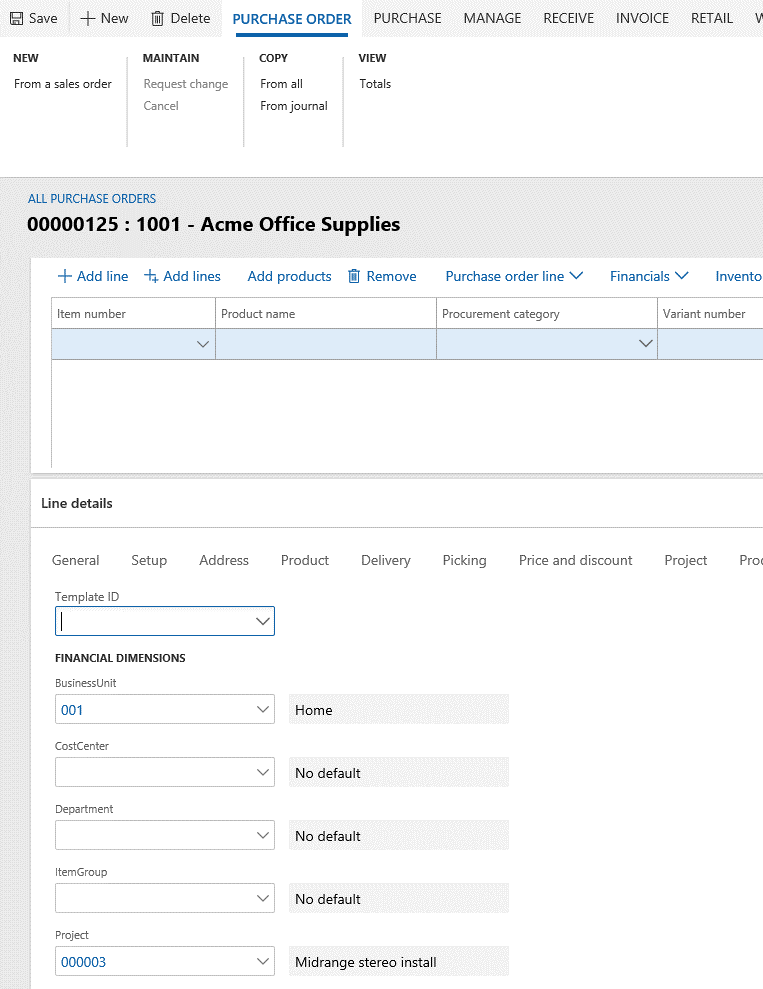Expand the Financials menu
Screen dimensions: 763x989
coord(649,276)
